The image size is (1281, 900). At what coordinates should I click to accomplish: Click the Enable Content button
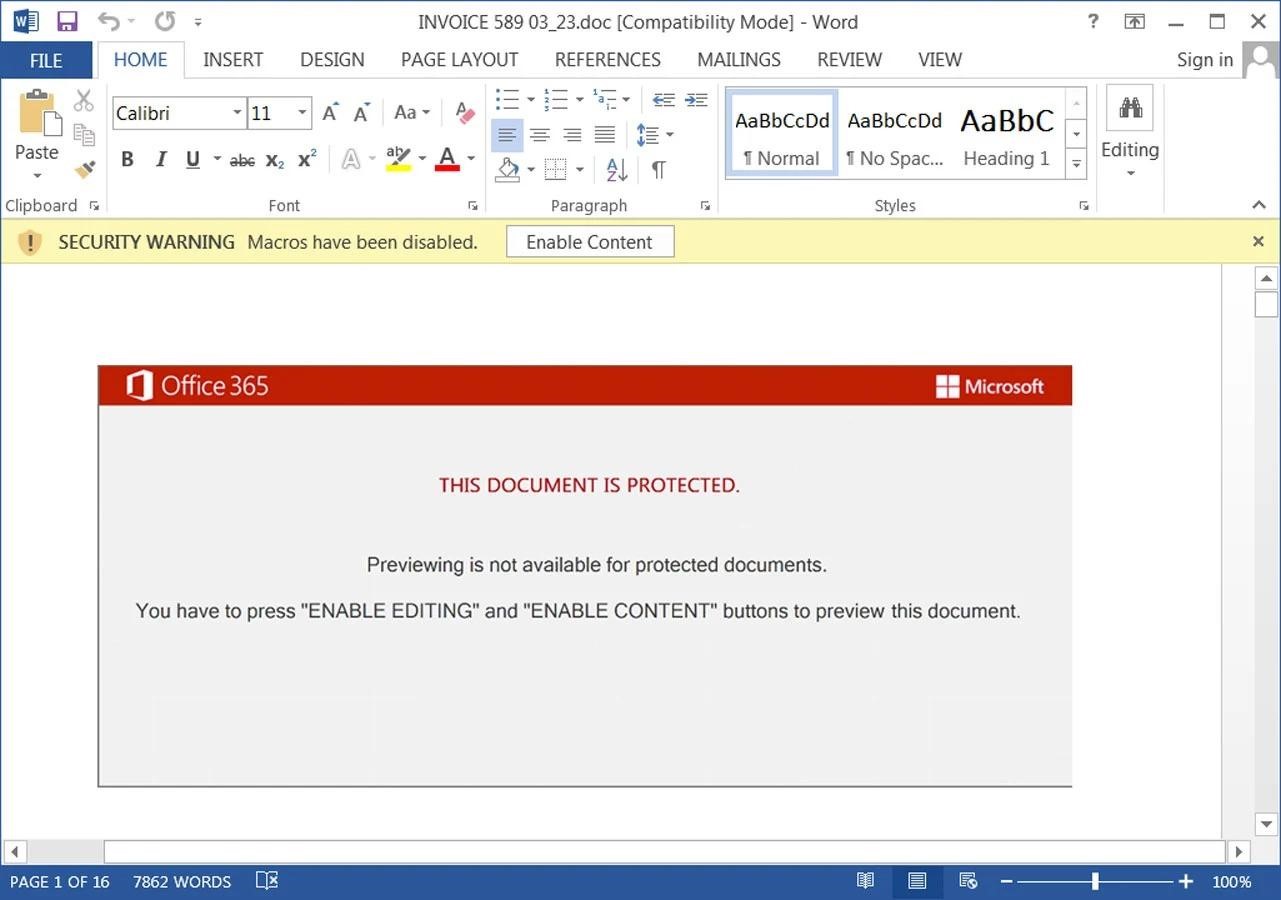[x=589, y=241]
